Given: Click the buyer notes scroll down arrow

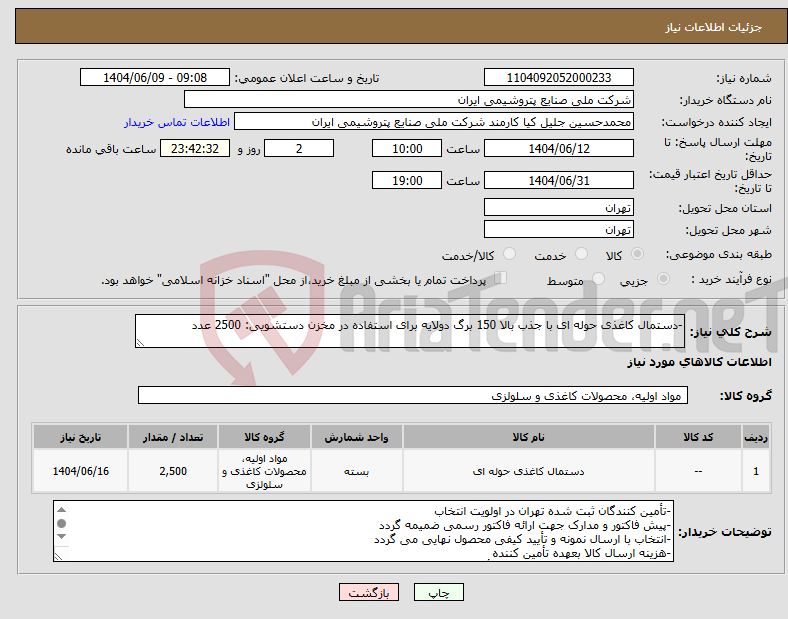Looking at the screenshot, I should (61, 537).
